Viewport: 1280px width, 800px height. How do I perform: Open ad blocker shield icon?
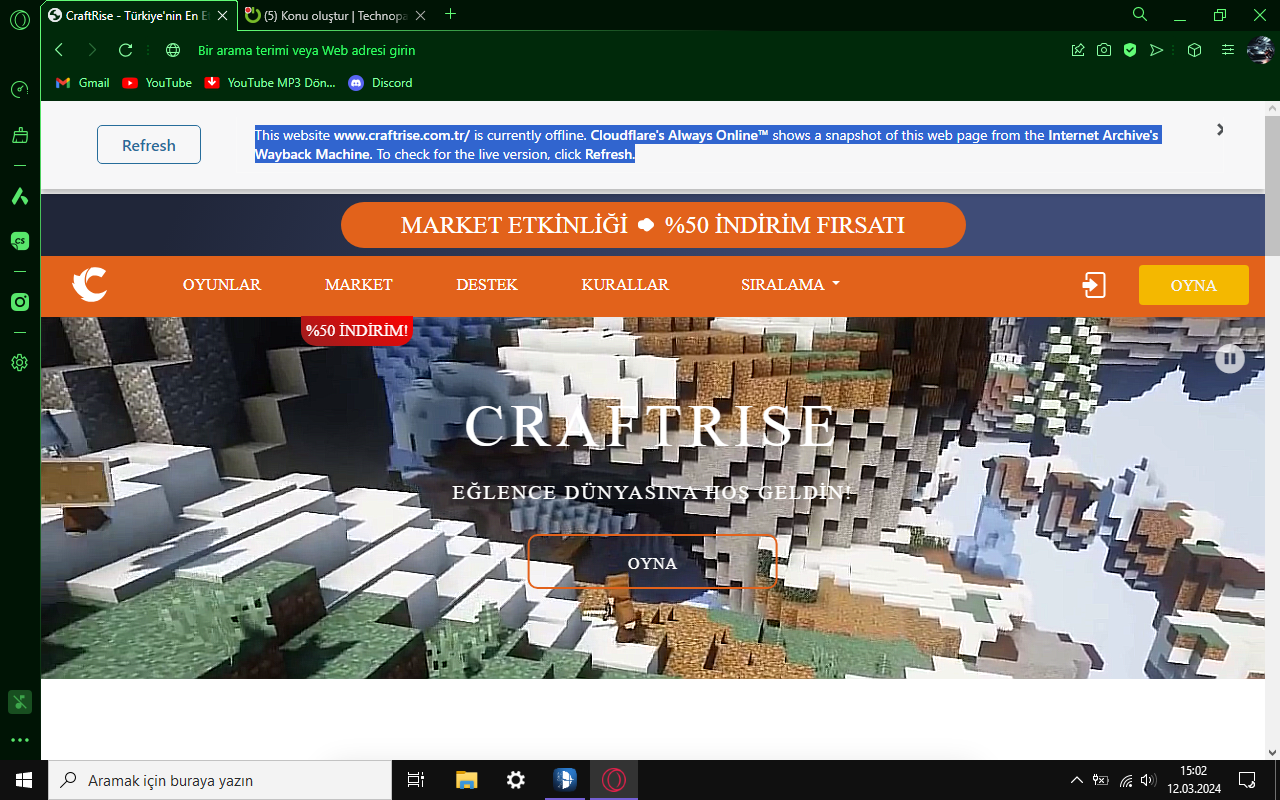[1130, 50]
